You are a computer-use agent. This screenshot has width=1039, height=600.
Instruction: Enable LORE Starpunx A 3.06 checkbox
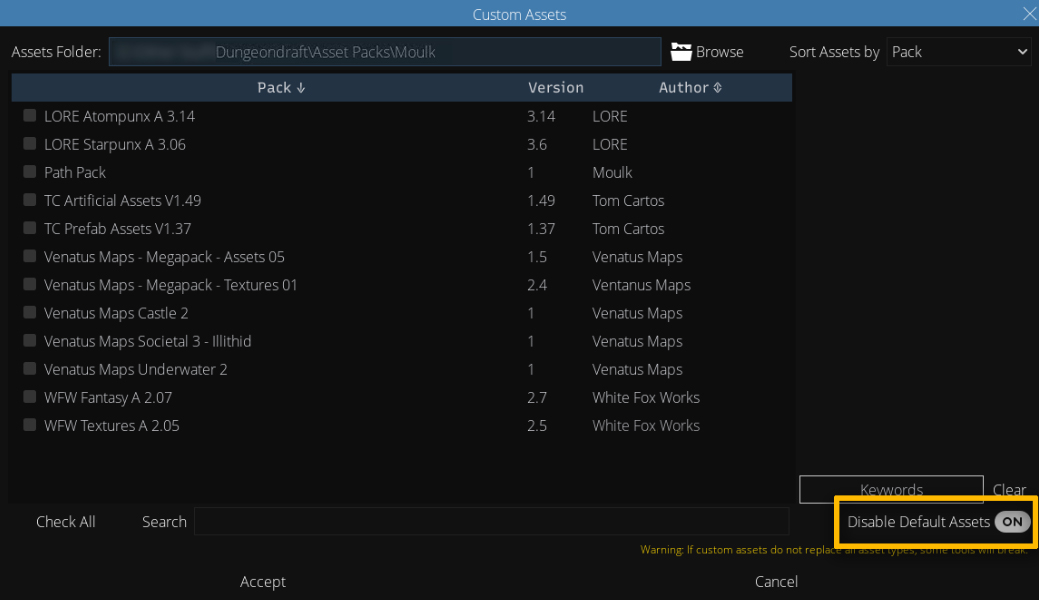click(30, 144)
